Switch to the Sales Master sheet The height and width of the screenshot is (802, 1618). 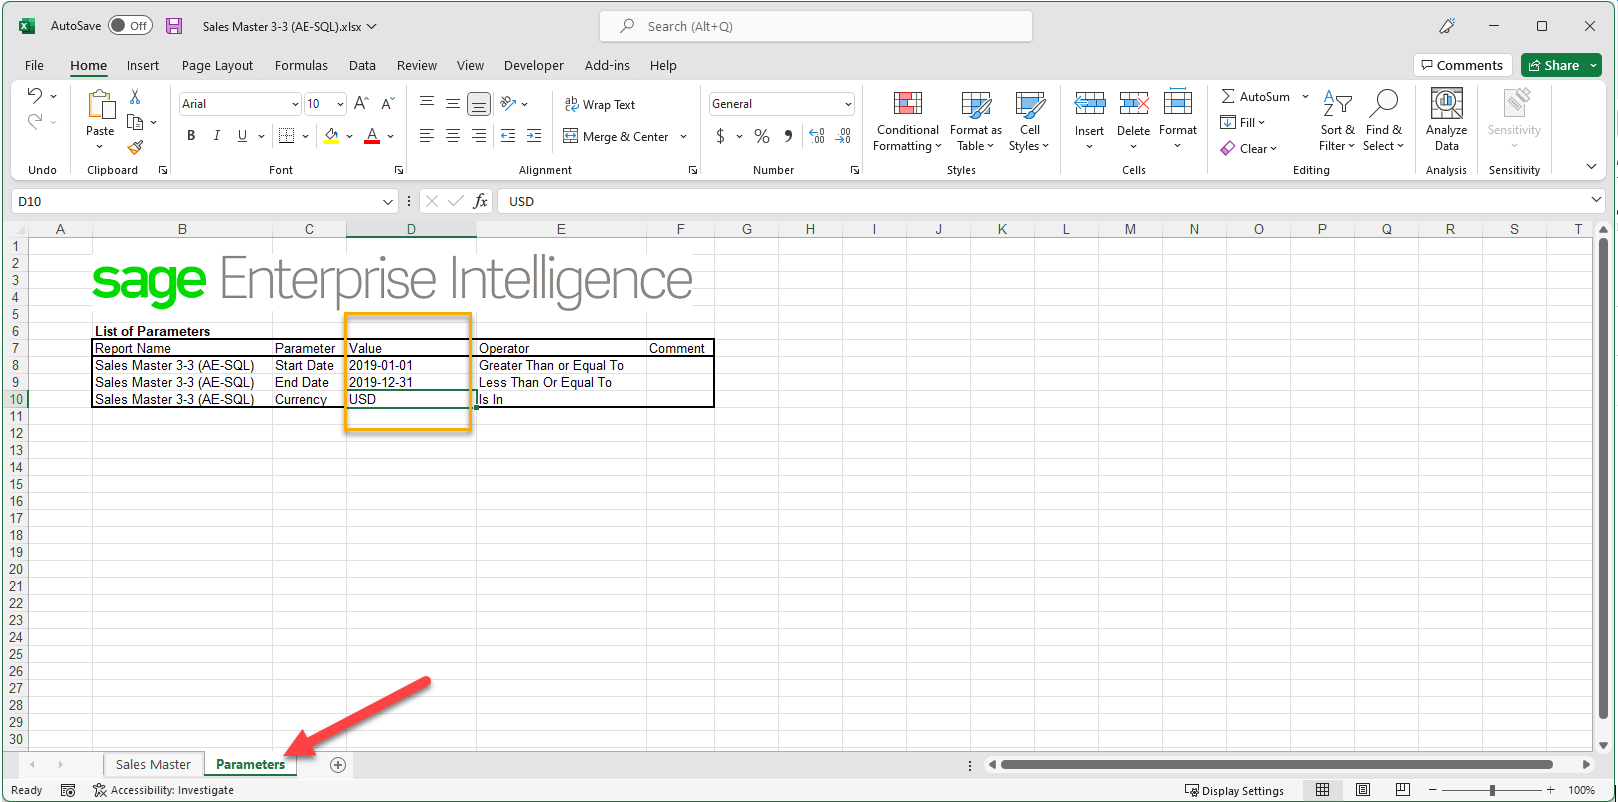click(x=153, y=765)
